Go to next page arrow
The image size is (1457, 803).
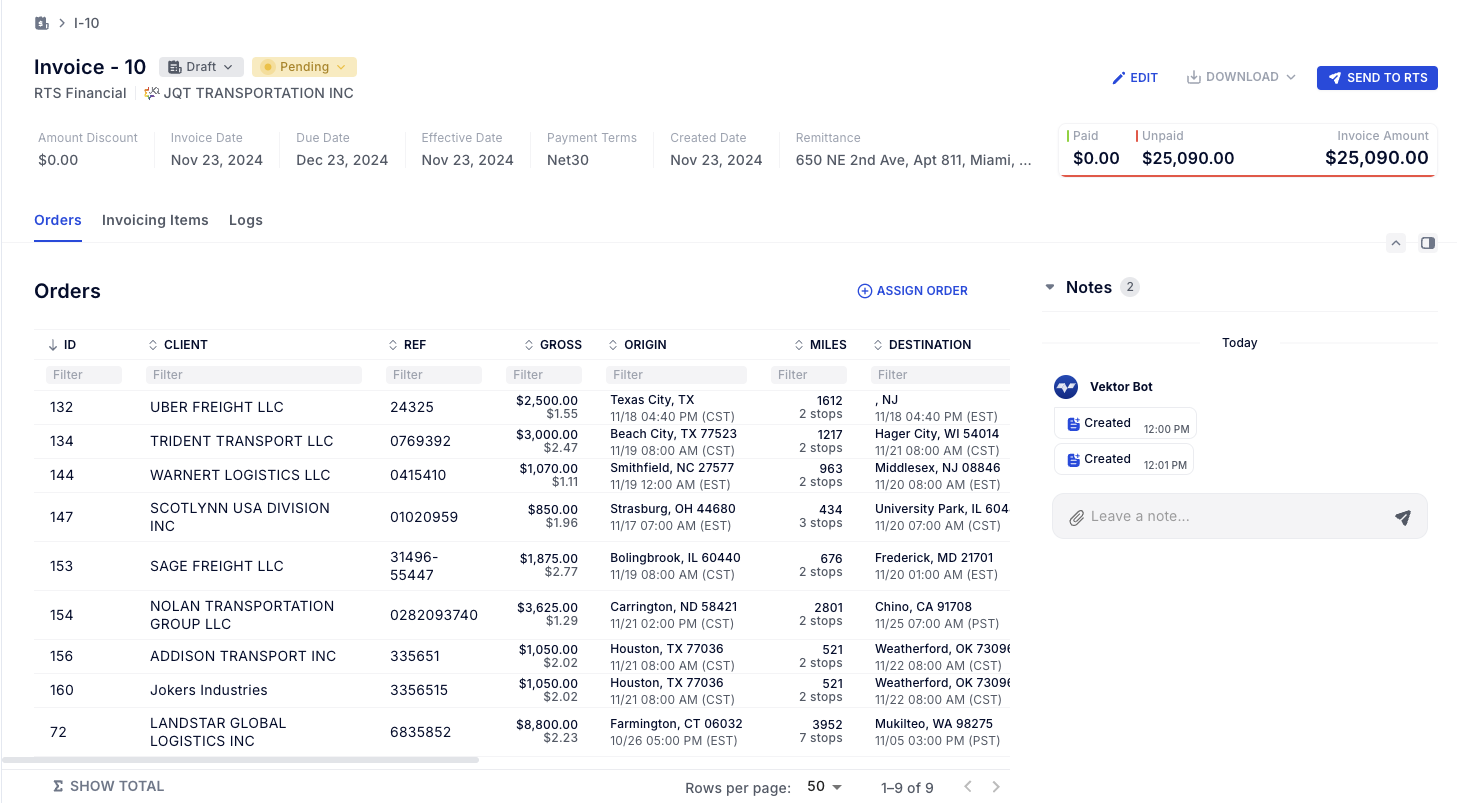(x=995, y=787)
